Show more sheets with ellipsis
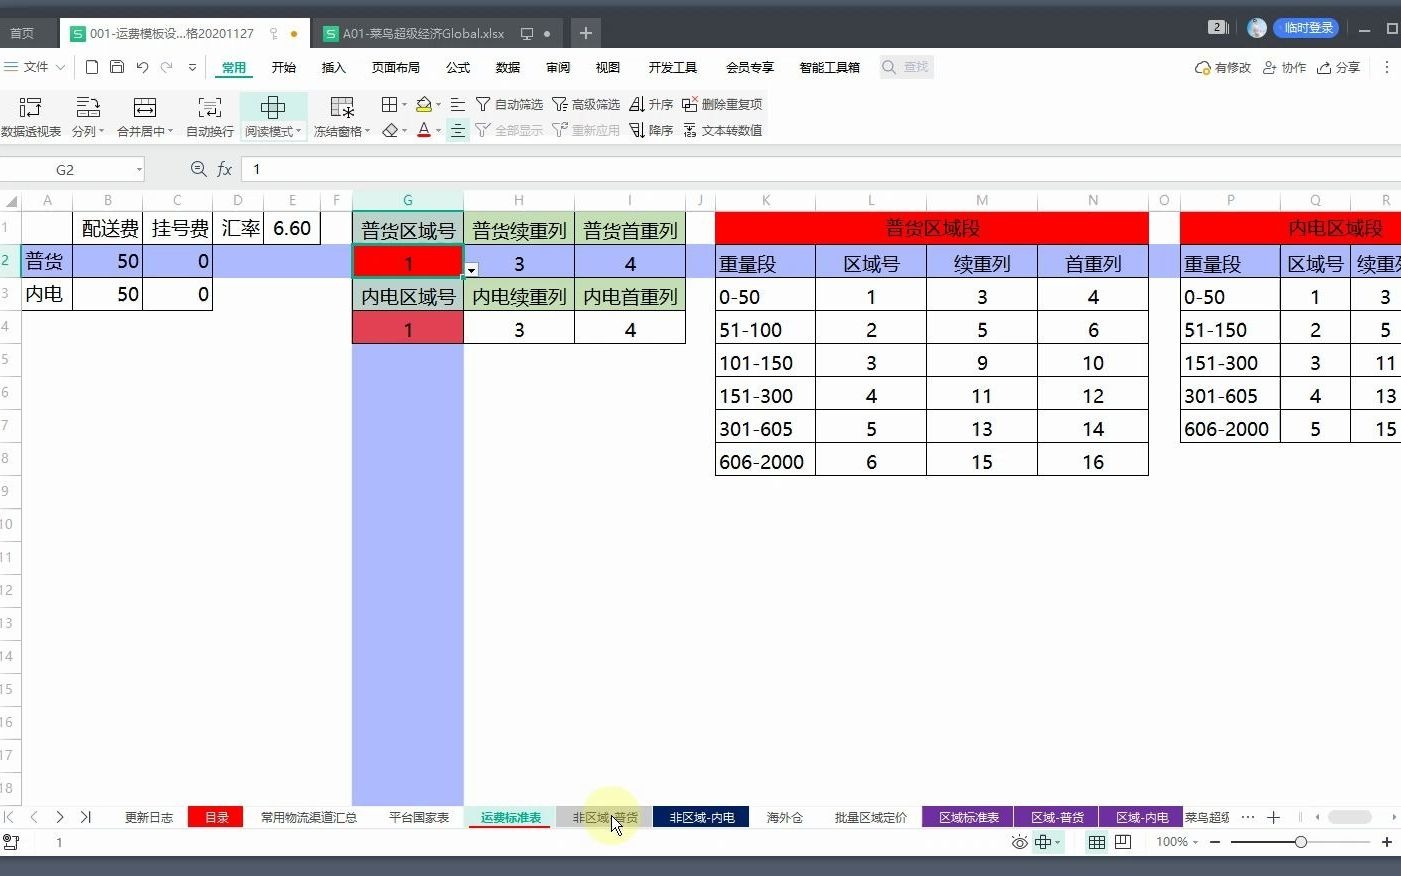Image resolution: width=1401 pixels, height=876 pixels. tap(1248, 817)
